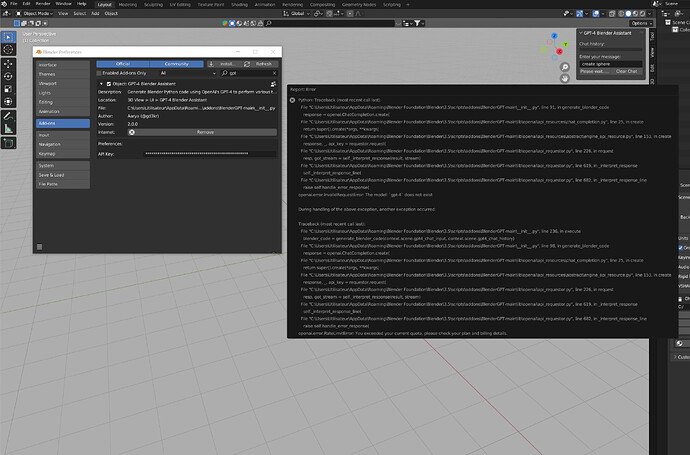This screenshot has height=455, width=690.
Task: Switch to material preview shading
Action: [635, 14]
